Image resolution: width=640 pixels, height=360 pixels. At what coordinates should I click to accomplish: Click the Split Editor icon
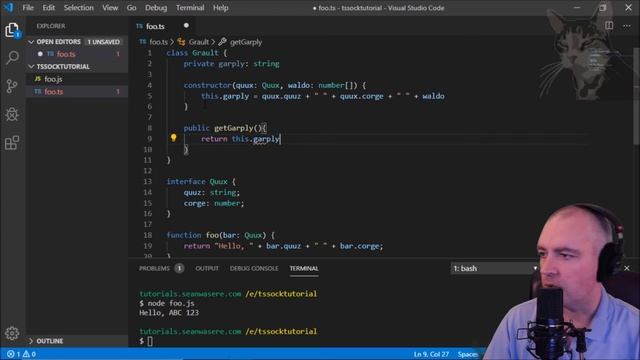609,26
